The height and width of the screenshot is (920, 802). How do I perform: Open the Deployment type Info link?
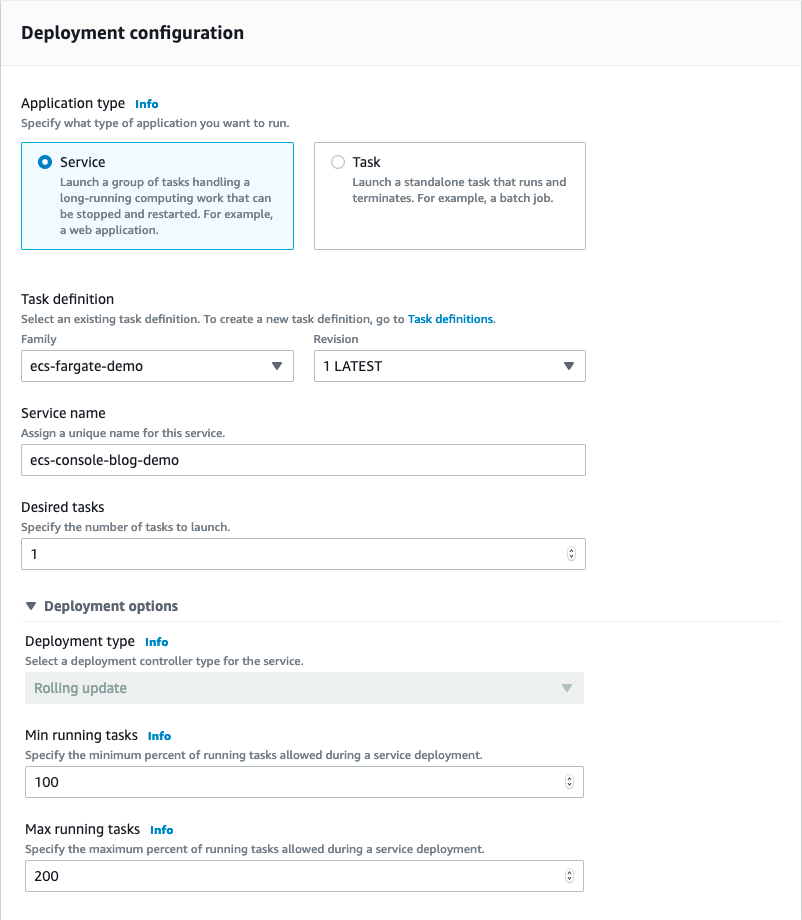[x=157, y=642]
